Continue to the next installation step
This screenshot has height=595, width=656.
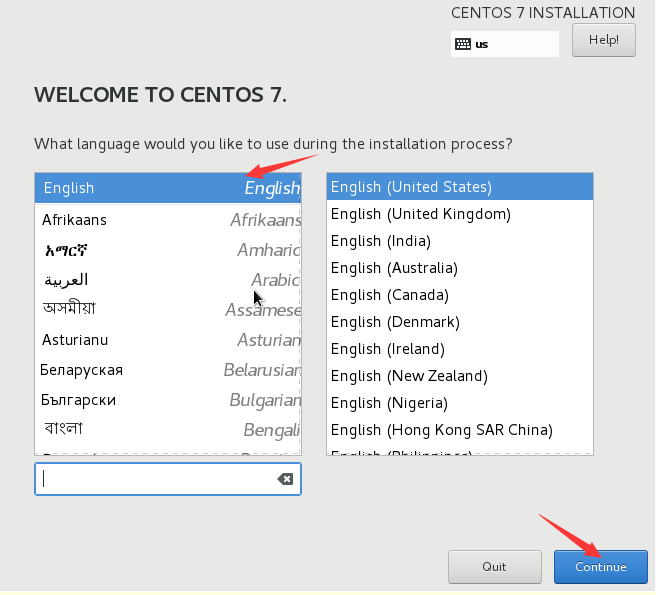pos(601,567)
